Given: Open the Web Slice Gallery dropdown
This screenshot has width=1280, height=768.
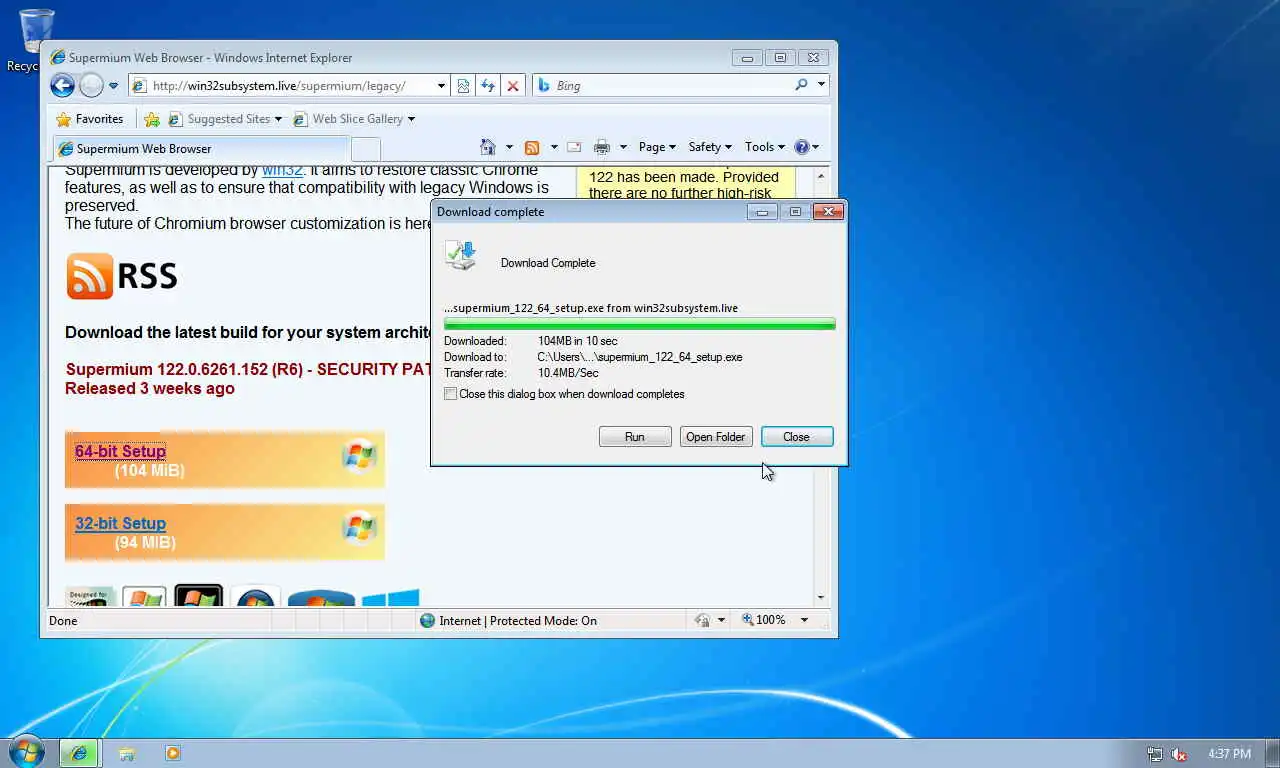Looking at the screenshot, I should pos(354,119).
